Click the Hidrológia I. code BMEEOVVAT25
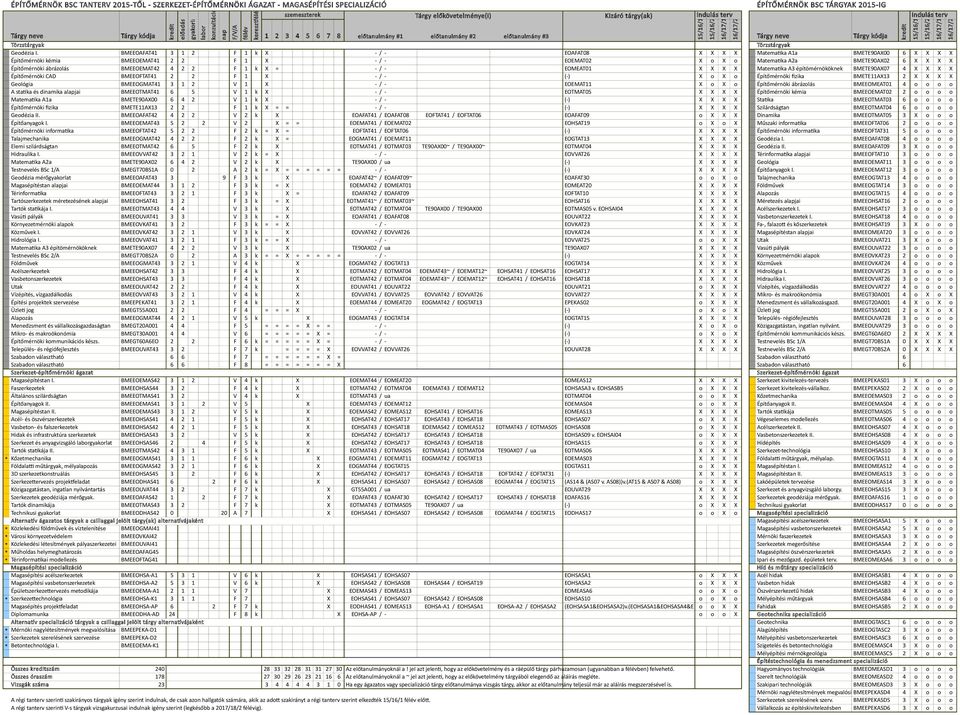960x715 pixels. click(x=872, y=272)
